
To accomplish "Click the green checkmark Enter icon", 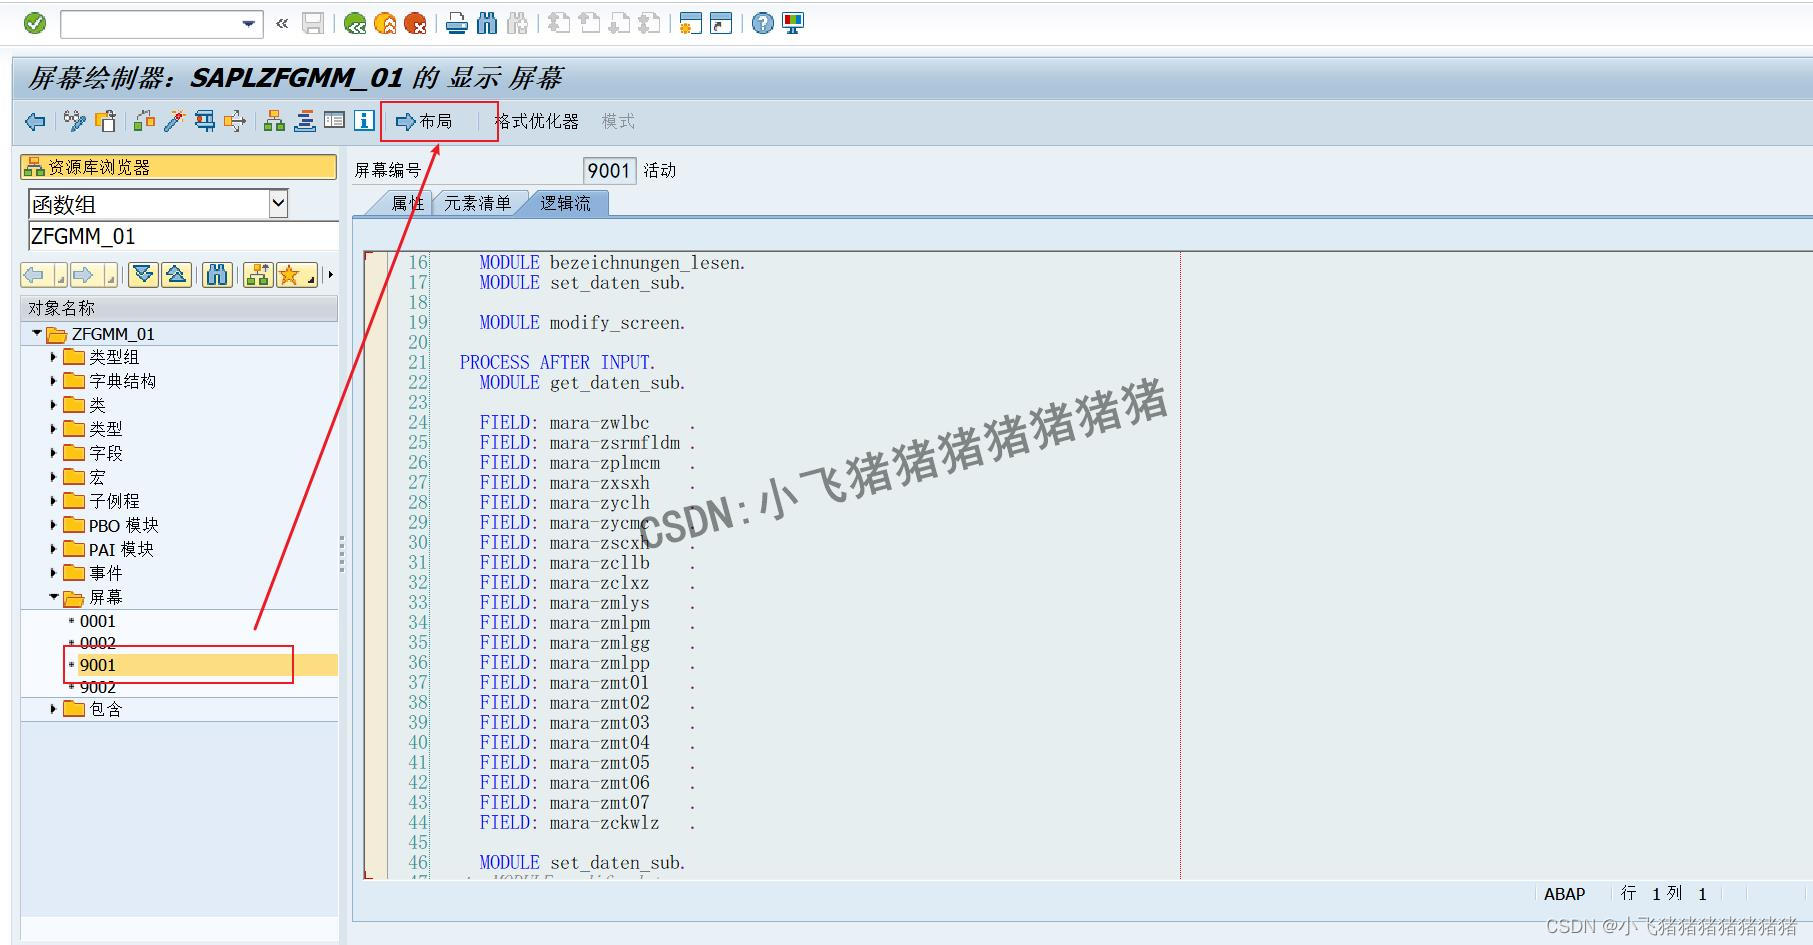I will [35, 23].
